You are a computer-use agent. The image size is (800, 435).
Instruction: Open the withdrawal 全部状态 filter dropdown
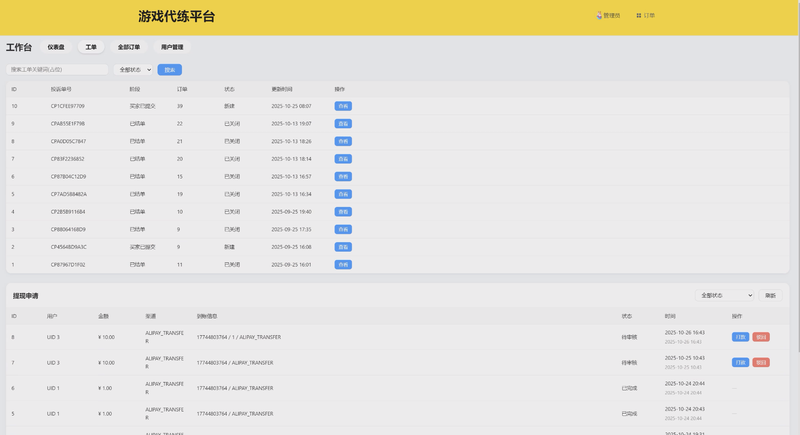click(x=724, y=295)
